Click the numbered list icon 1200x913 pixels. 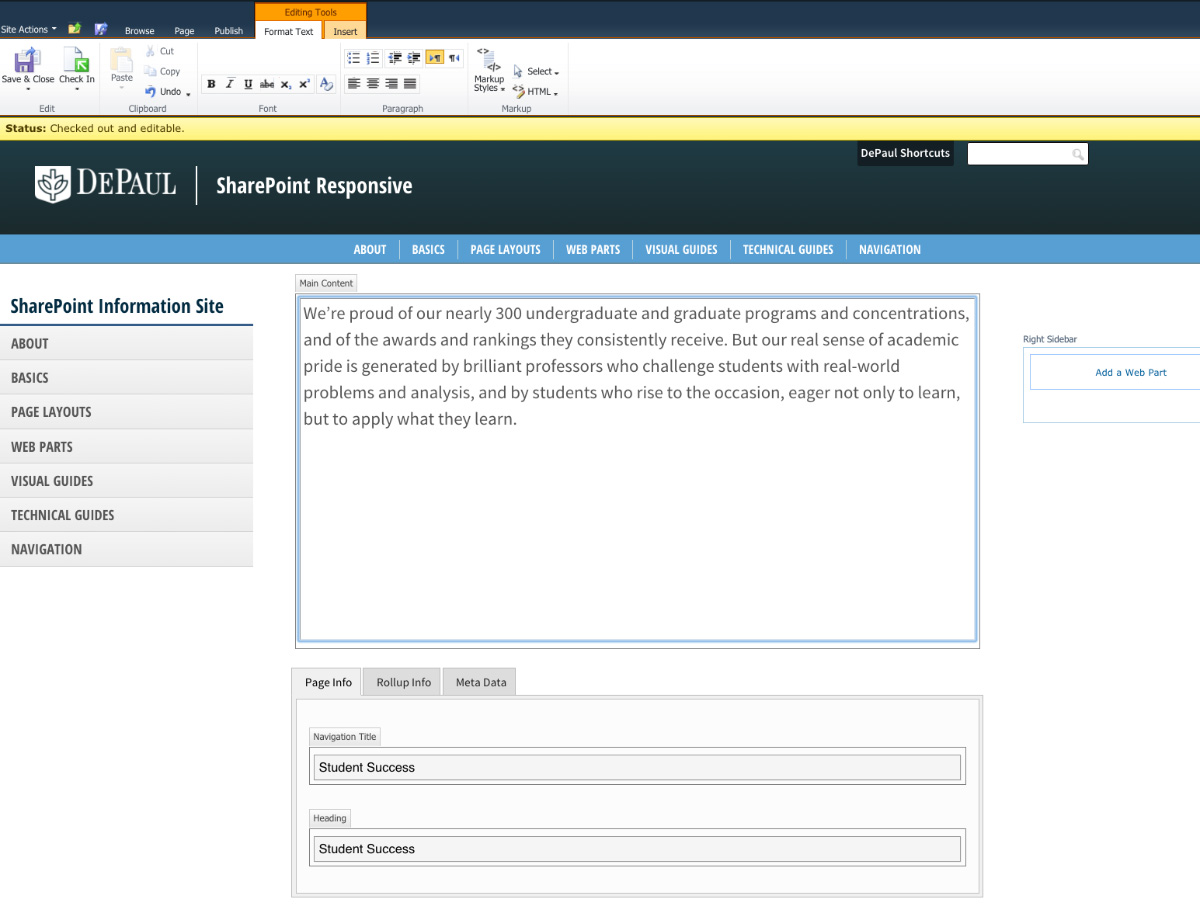coord(371,57)
